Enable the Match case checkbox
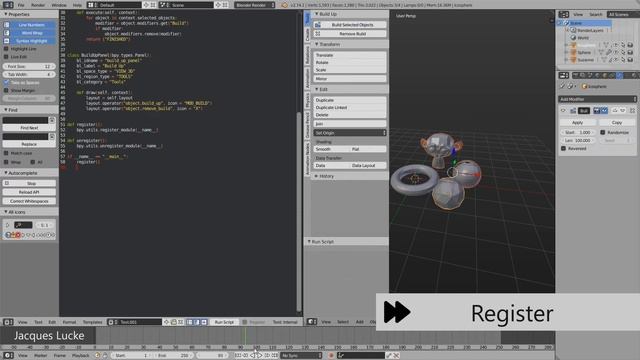Image resolution: width=640 pixels, height=360 pixels. pos(6,153)
